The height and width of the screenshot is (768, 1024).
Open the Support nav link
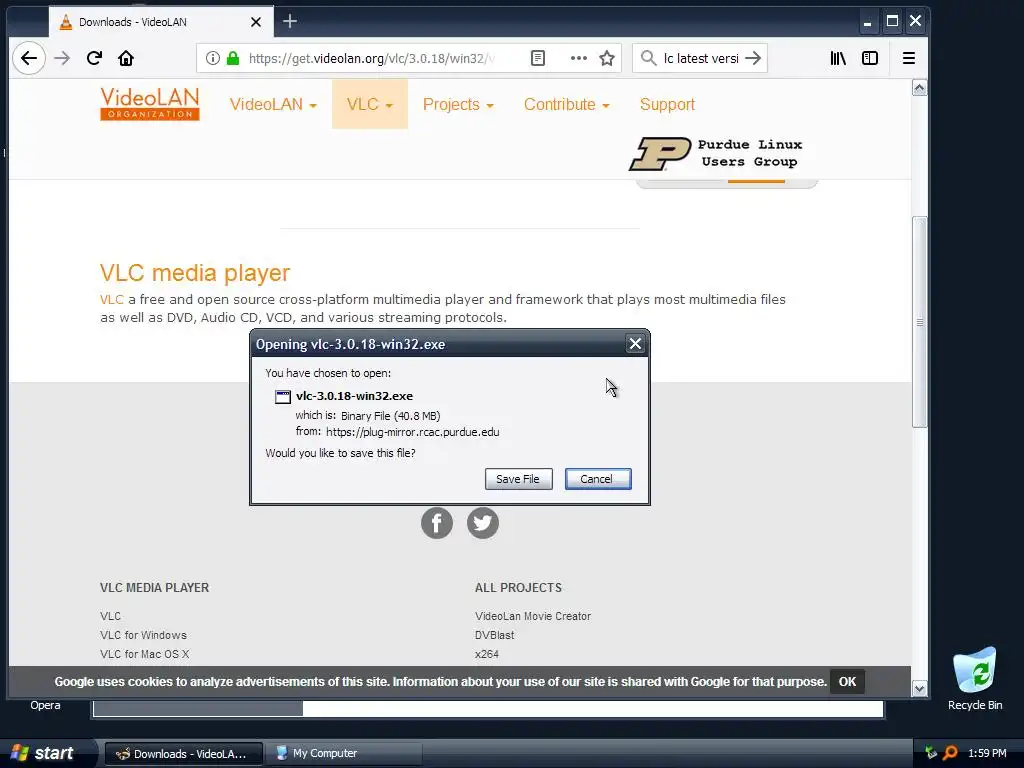pos(667,104)
